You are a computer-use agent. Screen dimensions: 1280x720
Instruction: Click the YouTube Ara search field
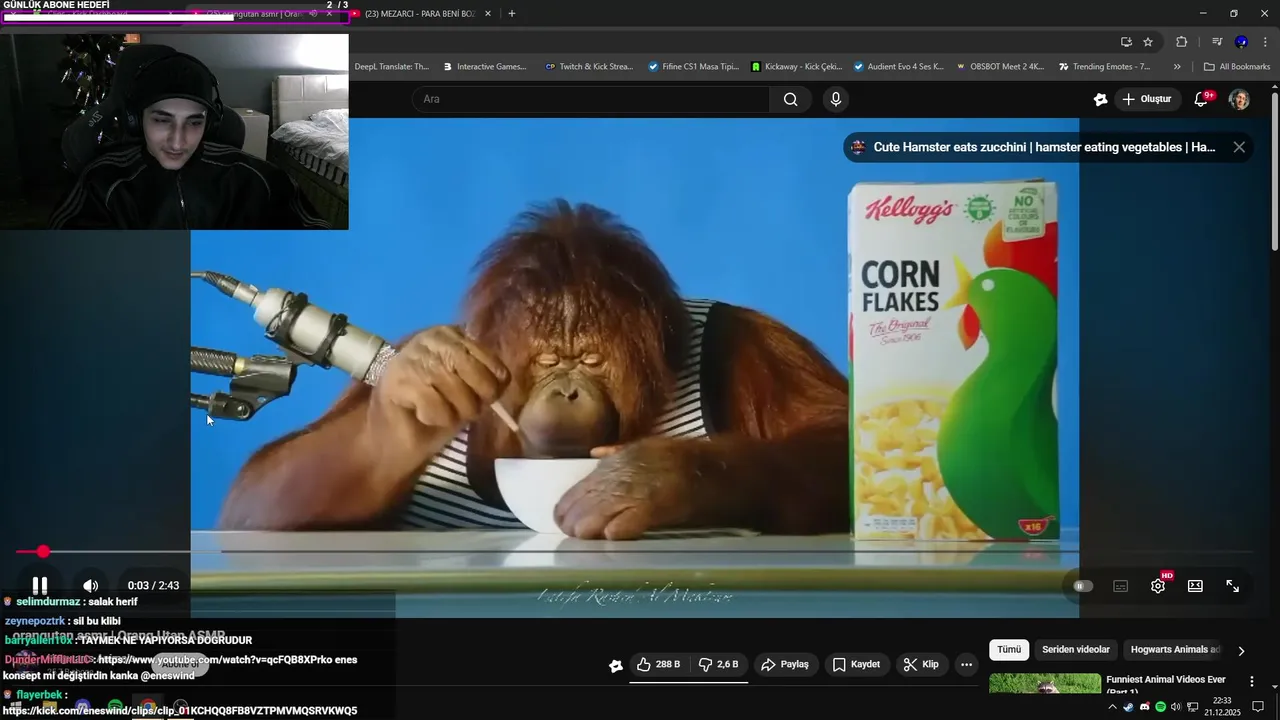coord(590,99)
